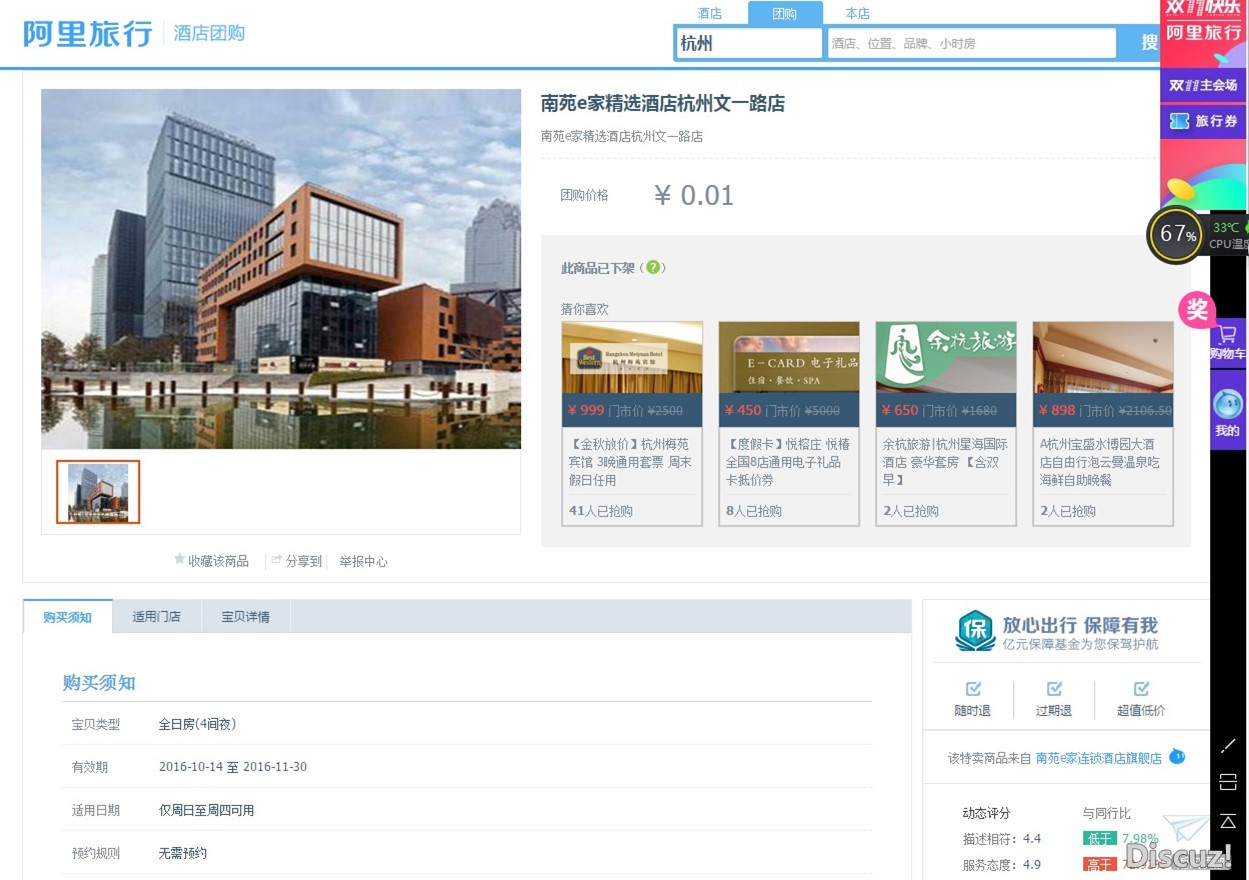Click the pencil edit icon in side strip
Viewport: 1249px width, 880px height.
1229,746
